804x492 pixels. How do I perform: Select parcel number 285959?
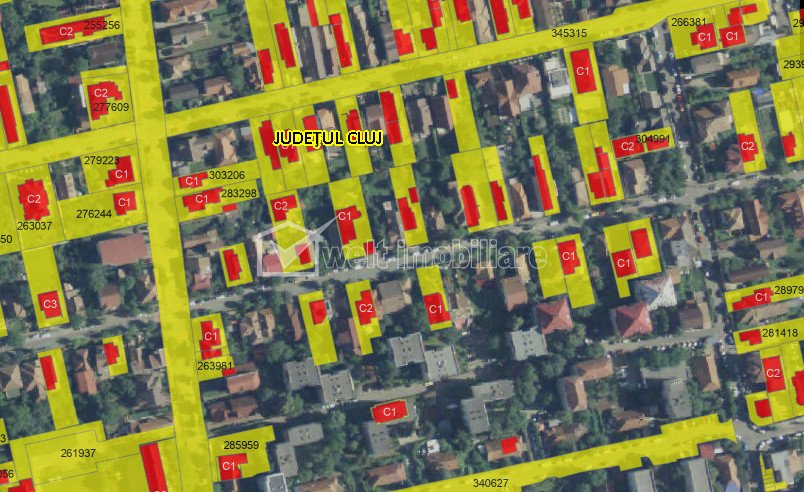pos(240,445)
